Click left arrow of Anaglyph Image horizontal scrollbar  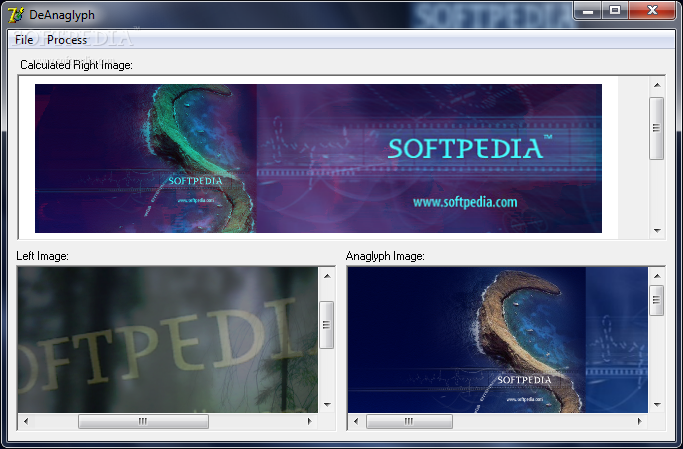(x=356, y=421)
